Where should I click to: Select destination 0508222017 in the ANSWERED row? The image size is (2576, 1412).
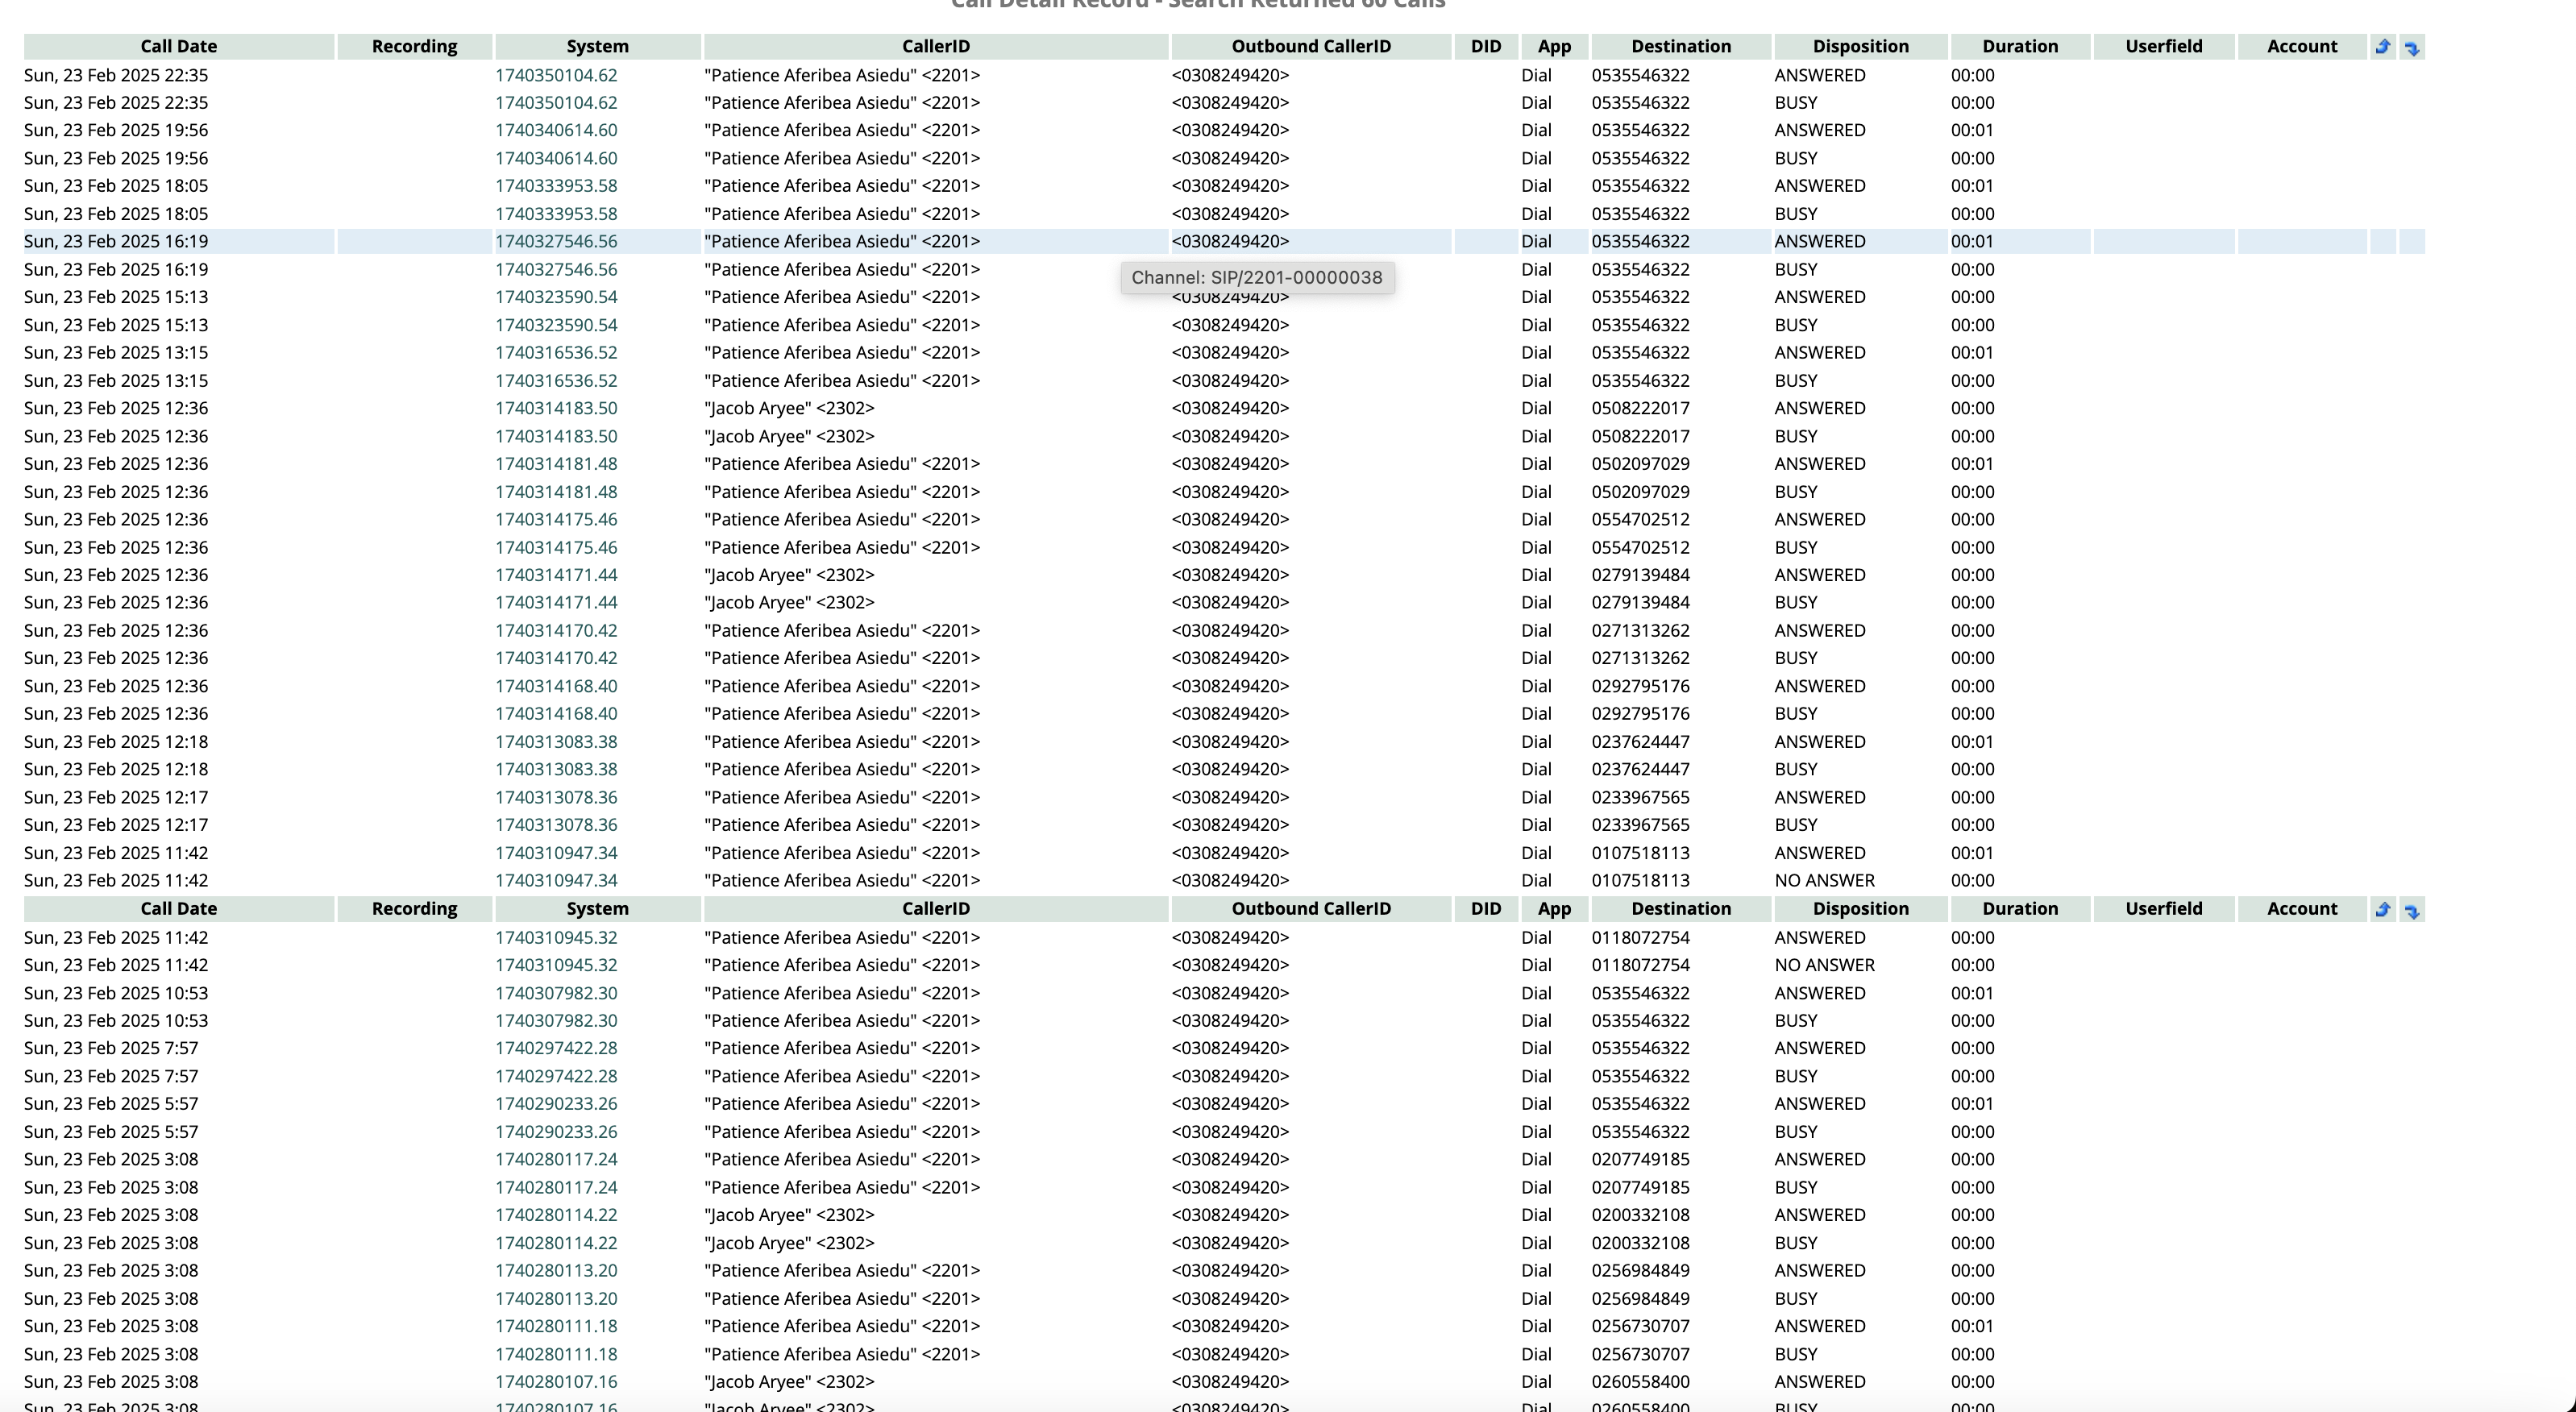1640,408
